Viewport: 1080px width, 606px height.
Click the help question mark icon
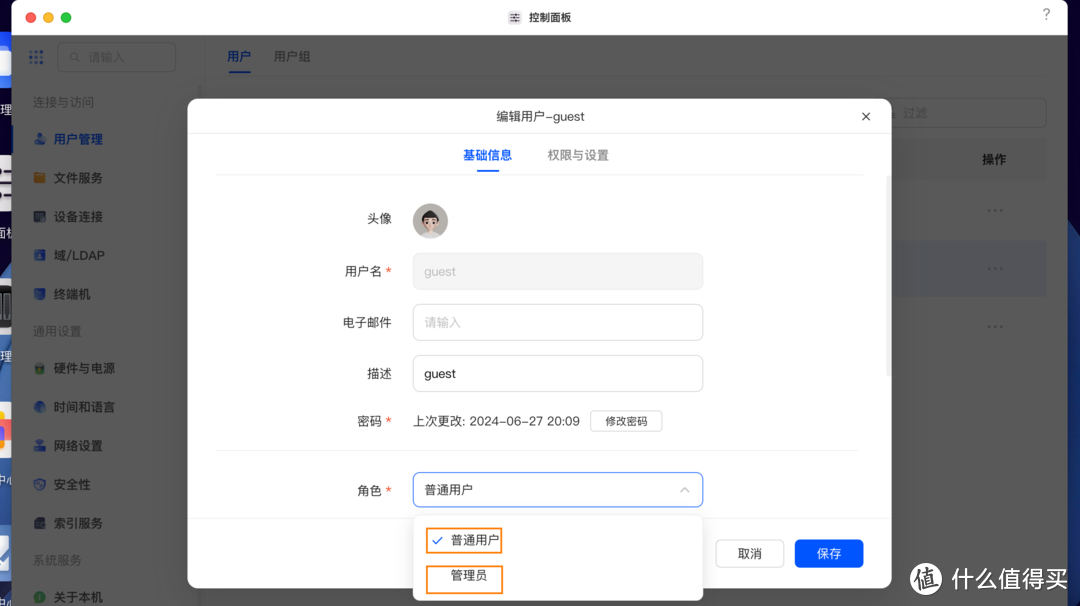click(x=1046, y=15)
